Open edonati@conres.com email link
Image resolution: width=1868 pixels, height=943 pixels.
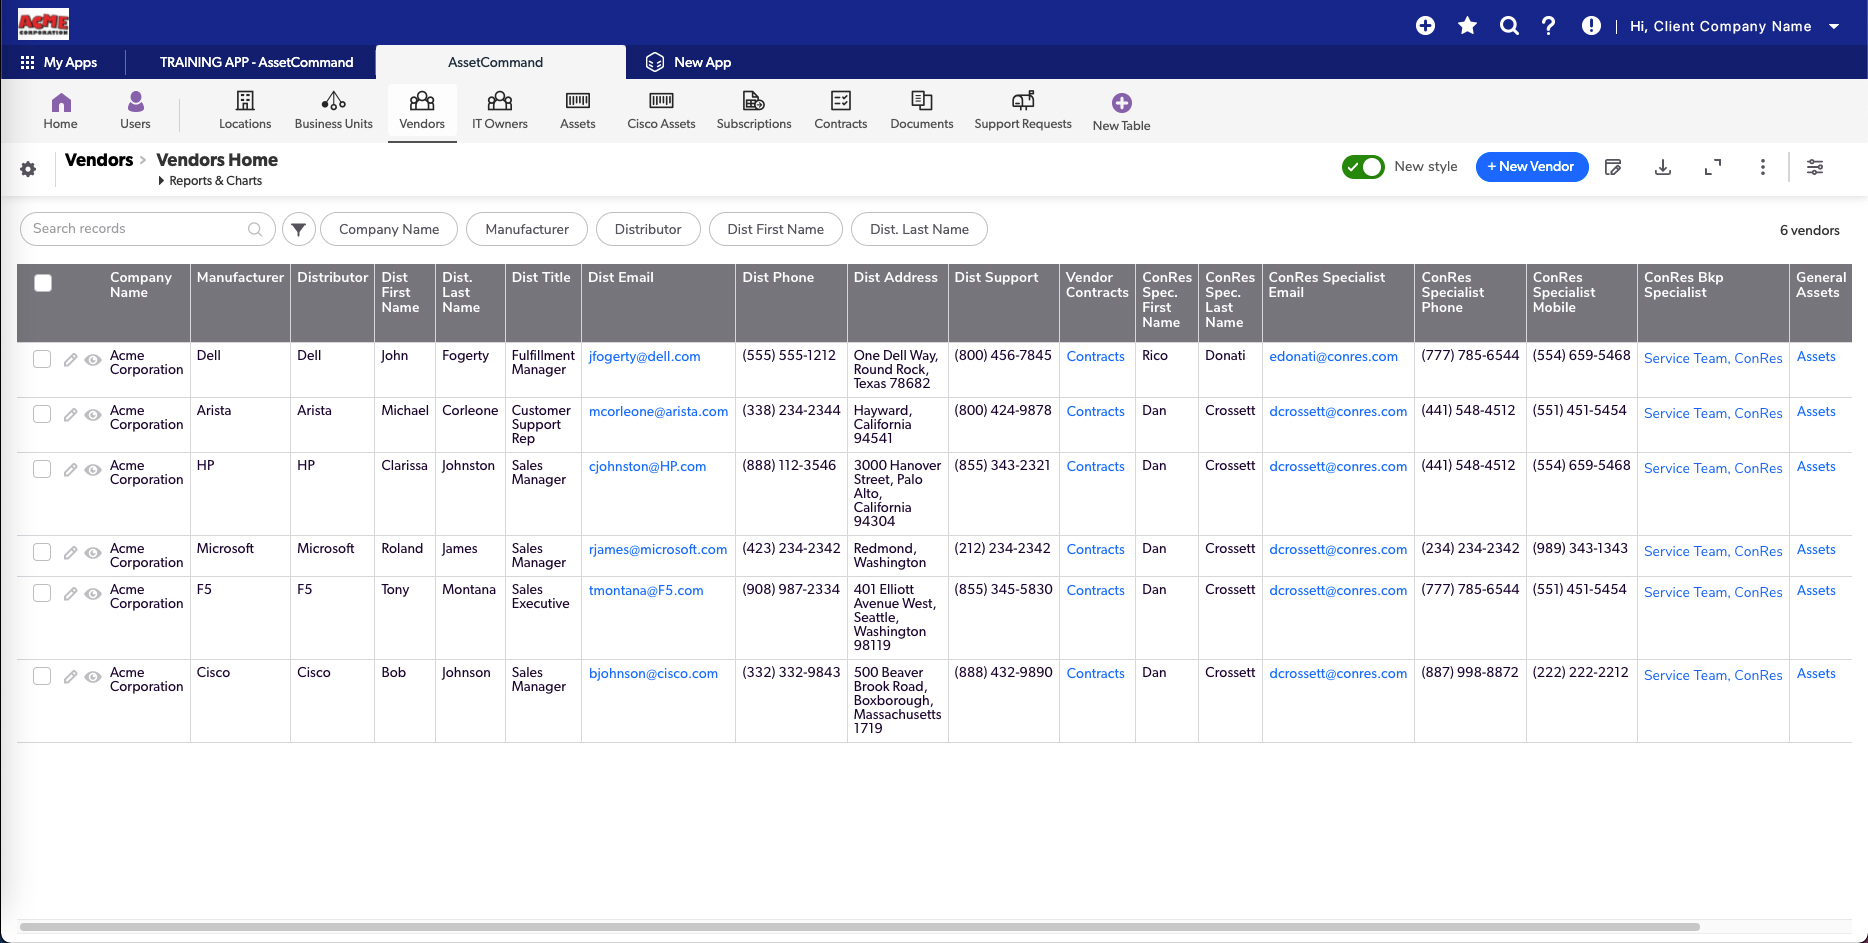(x=1333, y=357)
